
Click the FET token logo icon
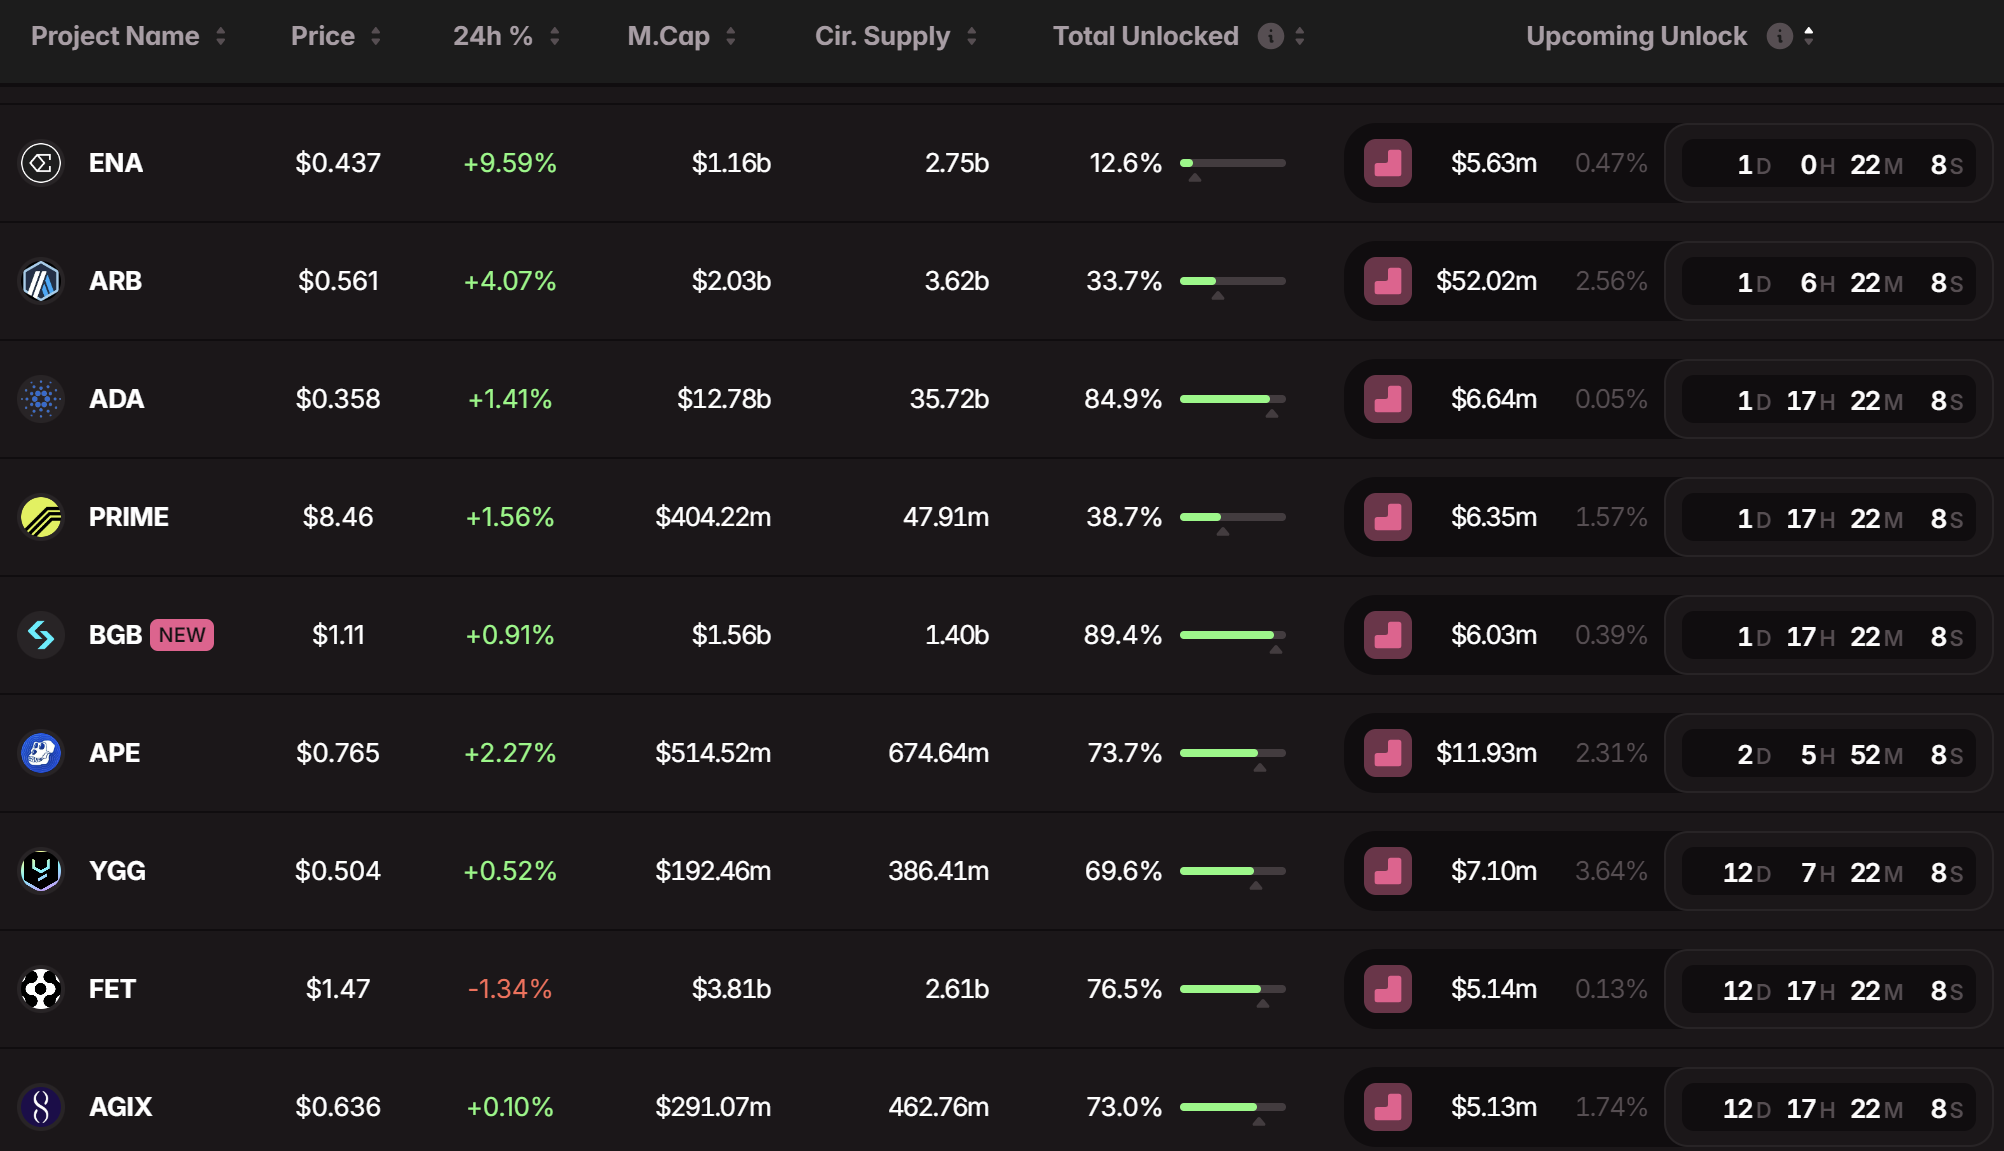pyautogui.click(x=41, y=989)
